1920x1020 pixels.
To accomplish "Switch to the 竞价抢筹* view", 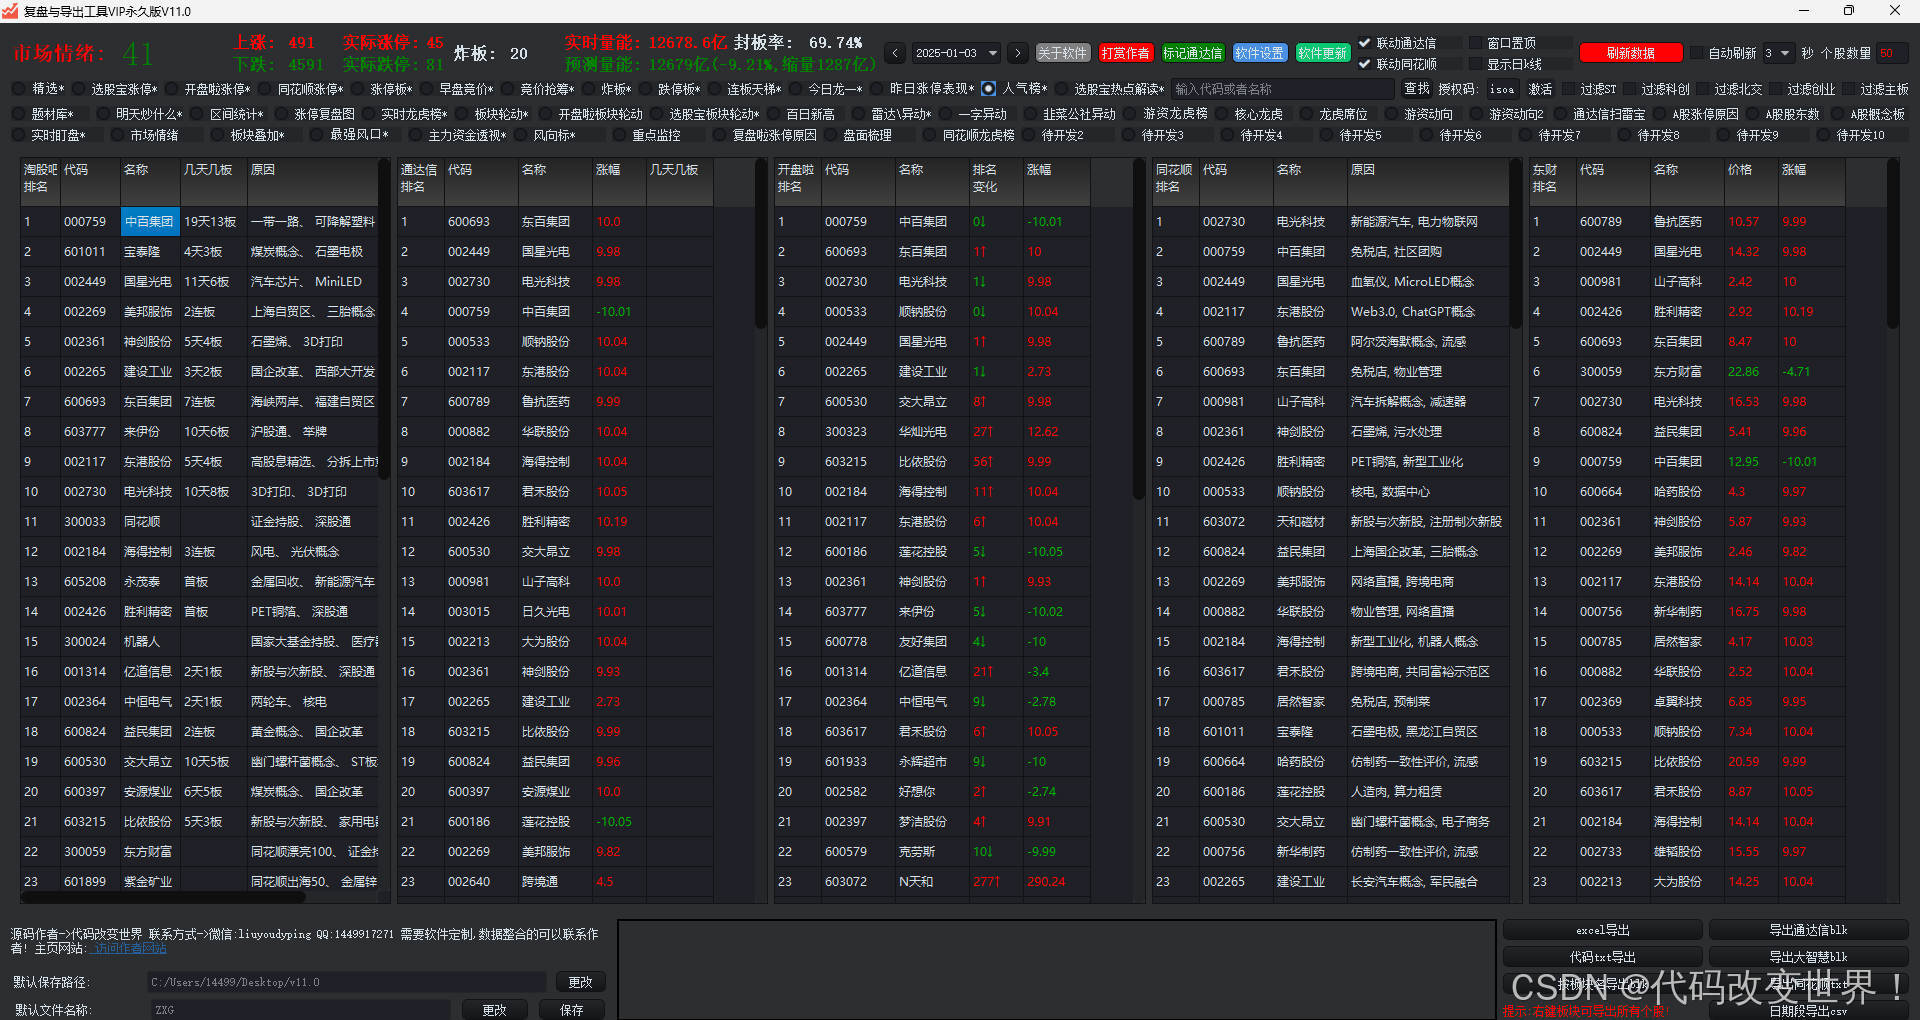I will click(x=506, y=89).
